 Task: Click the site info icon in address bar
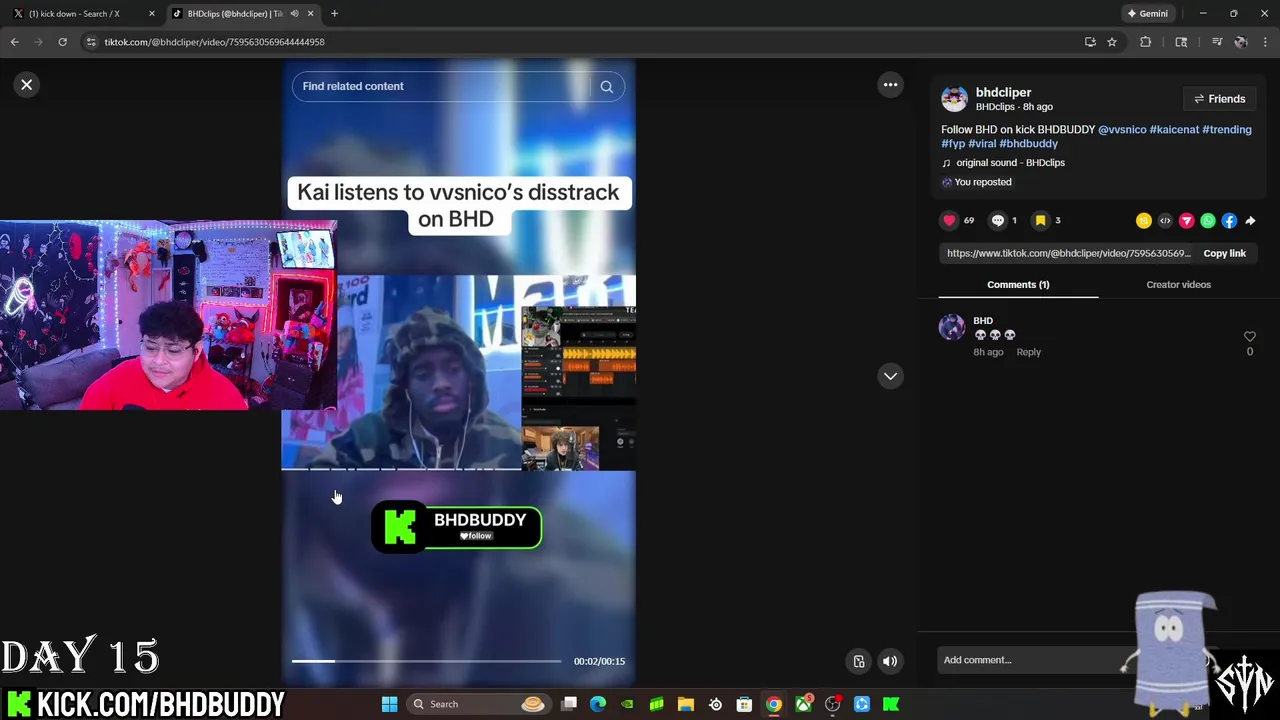coord(91,42)
